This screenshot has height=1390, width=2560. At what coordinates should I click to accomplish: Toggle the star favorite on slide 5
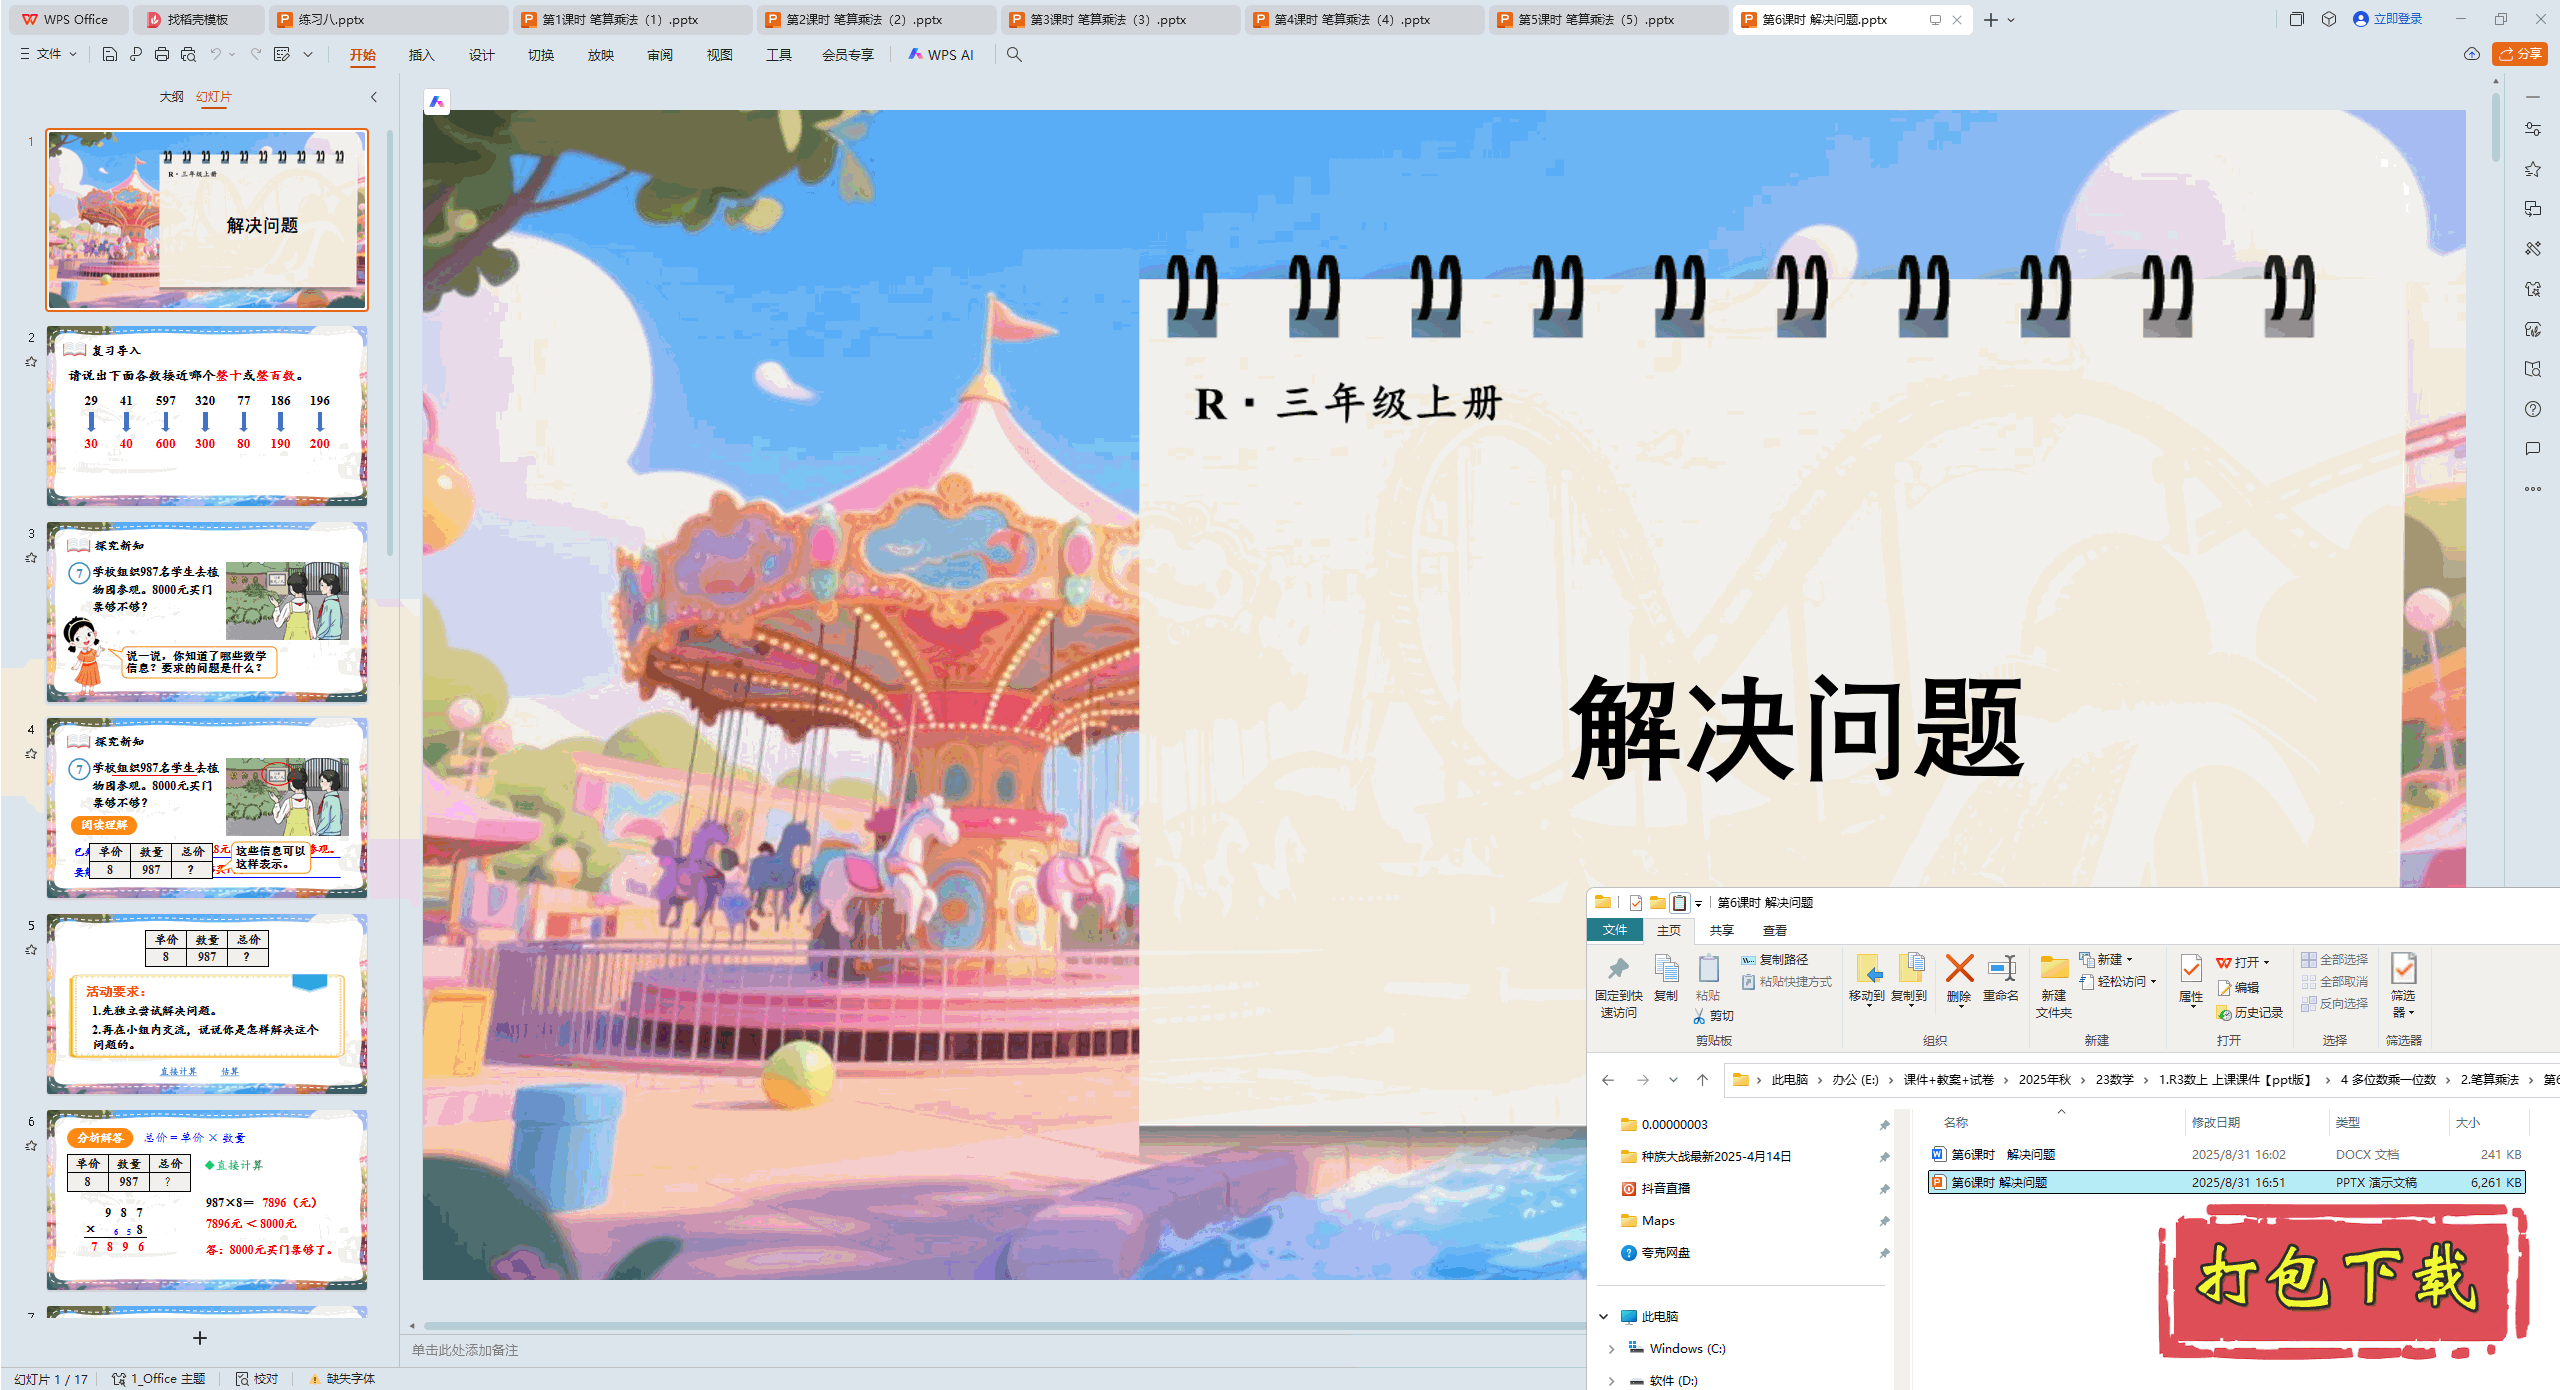point(31,950)
